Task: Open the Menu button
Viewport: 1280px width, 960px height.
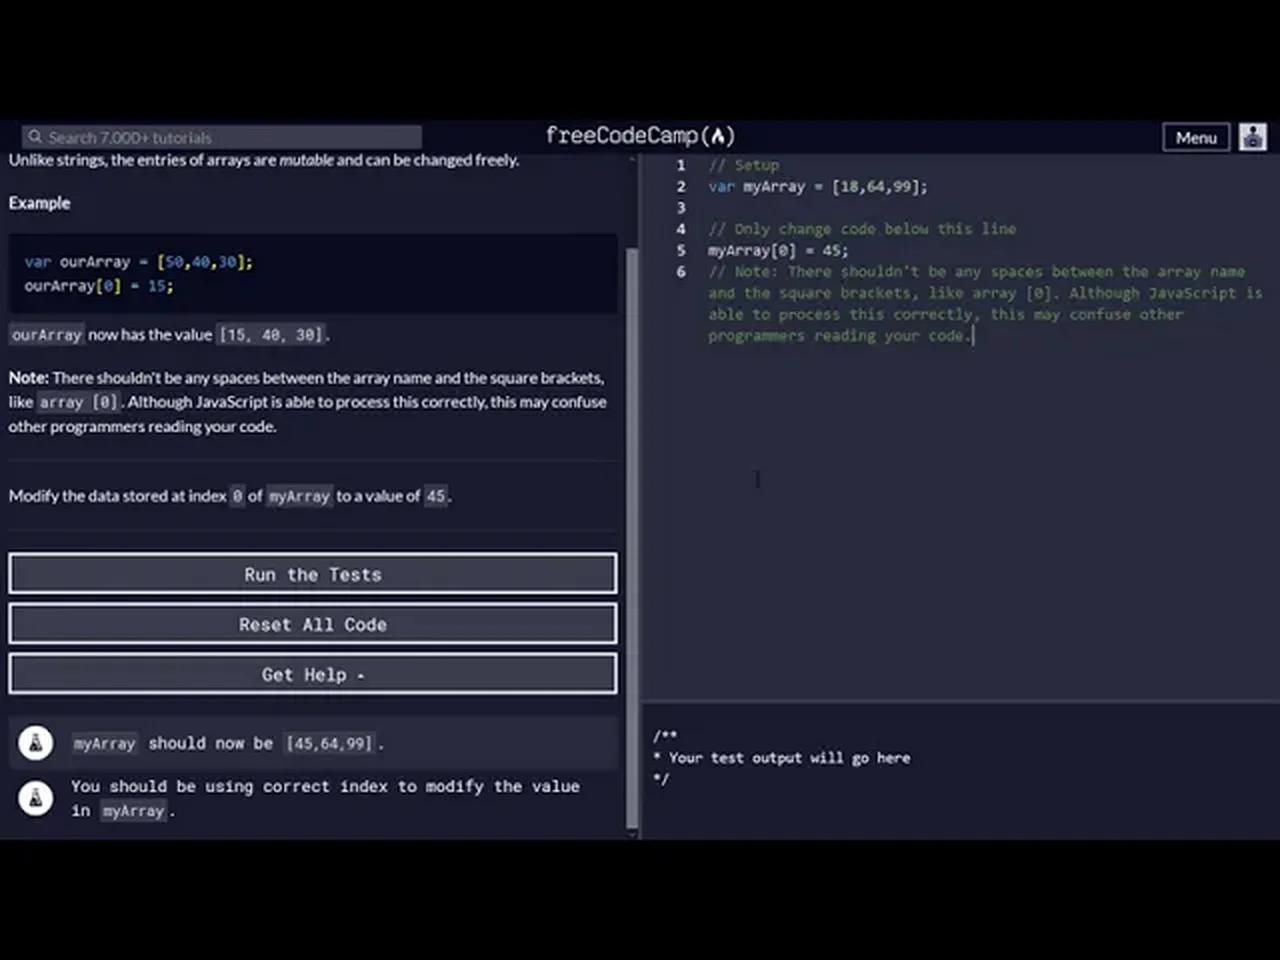Action: (x=1196, y=137)
